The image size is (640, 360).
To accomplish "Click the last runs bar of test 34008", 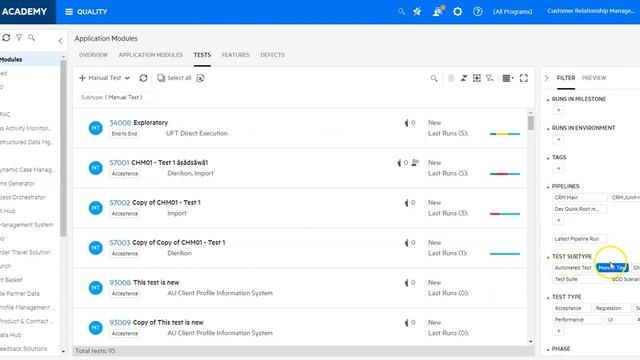I will coord(505,134).
